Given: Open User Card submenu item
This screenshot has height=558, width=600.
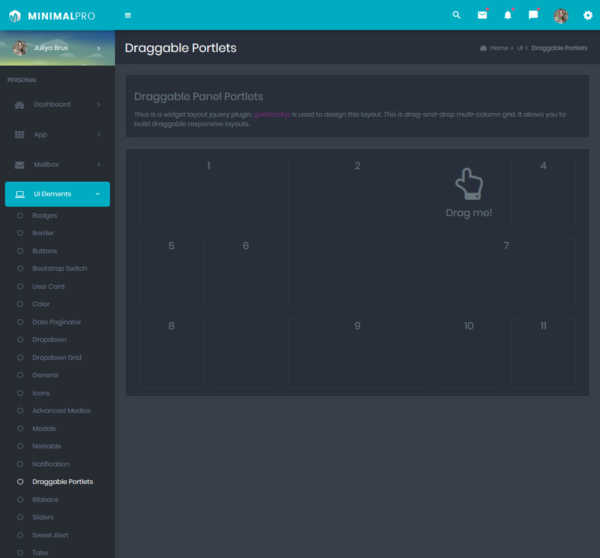Looking at the screenshot, I should click(48, 287).
